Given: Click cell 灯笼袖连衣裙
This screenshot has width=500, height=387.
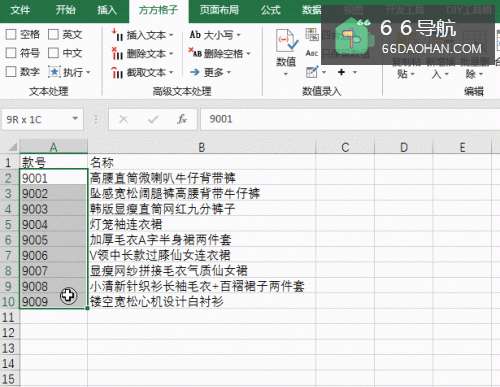Looking at the screenshot, I should click(201, 224).
